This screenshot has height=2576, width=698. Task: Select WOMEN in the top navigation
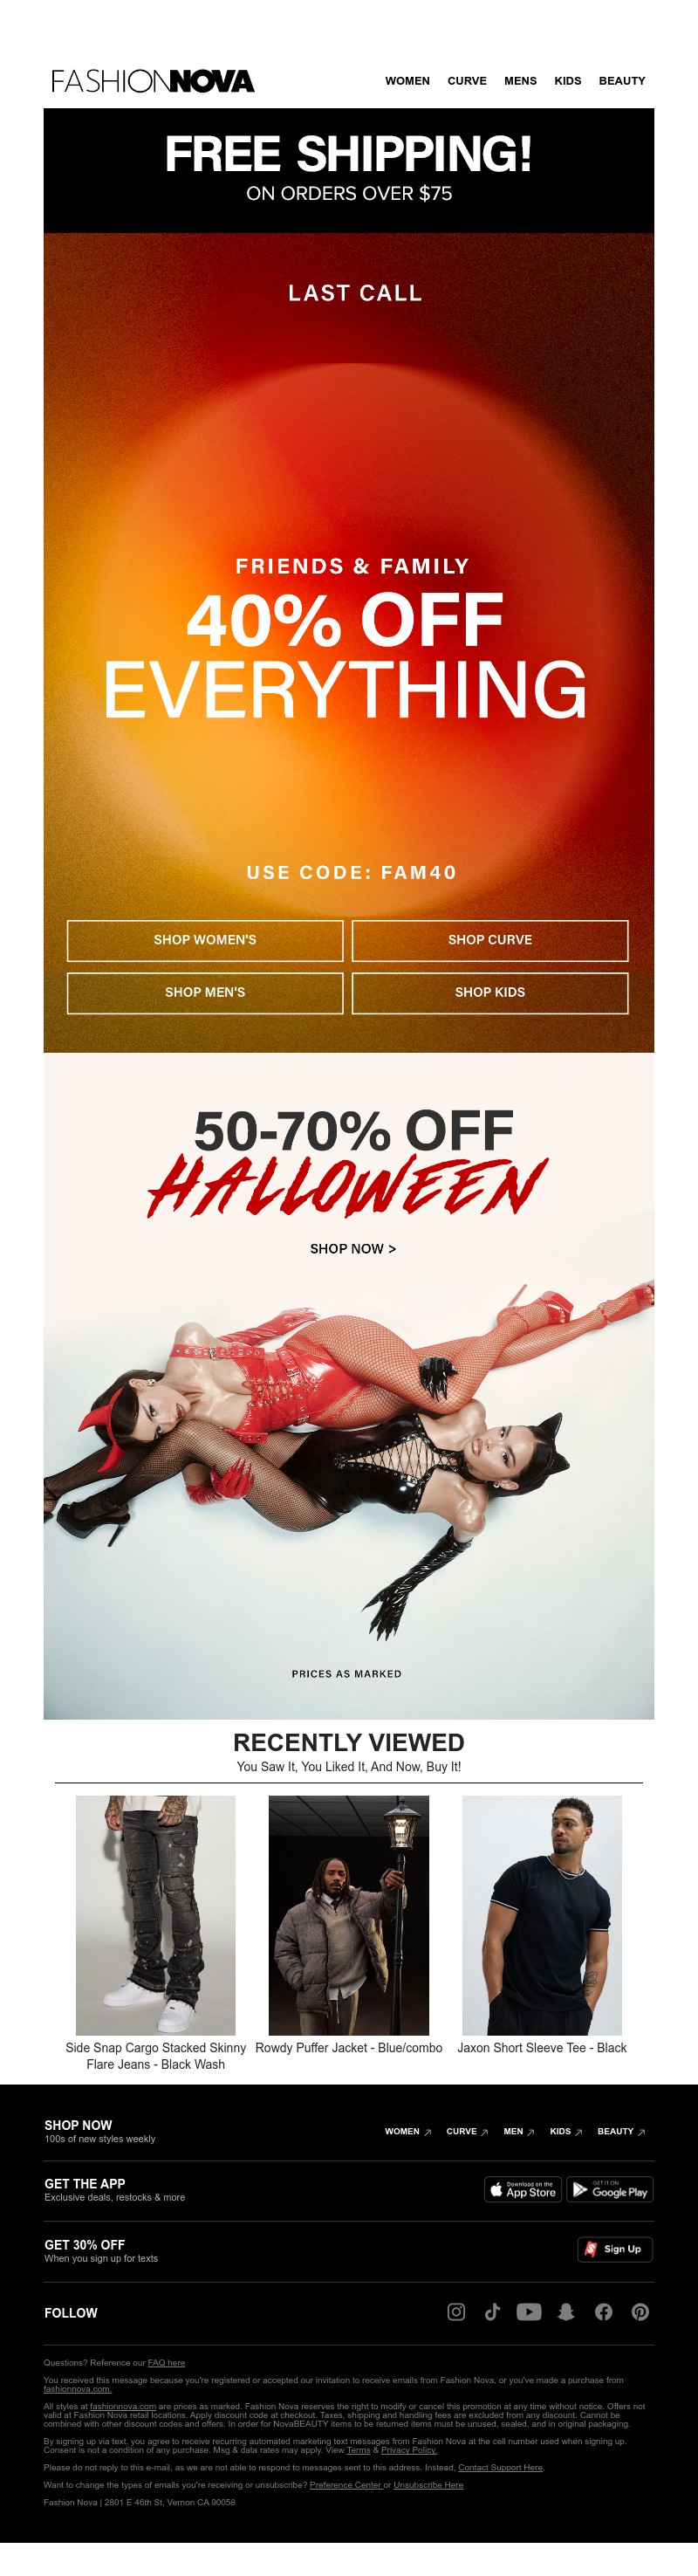(x=407, y=81)
